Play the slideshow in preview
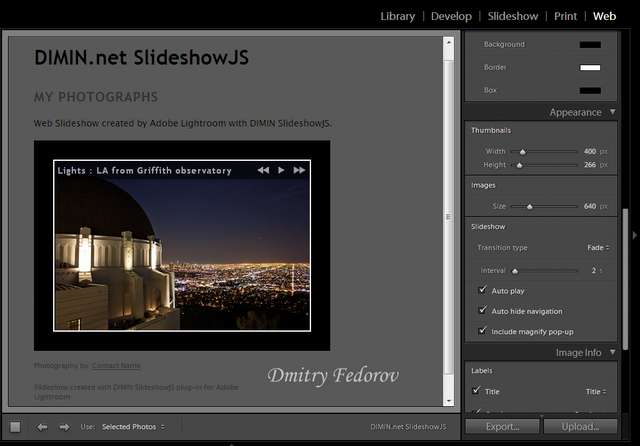The height and width of the screenshot is (446, 640). tap(281, 170)
